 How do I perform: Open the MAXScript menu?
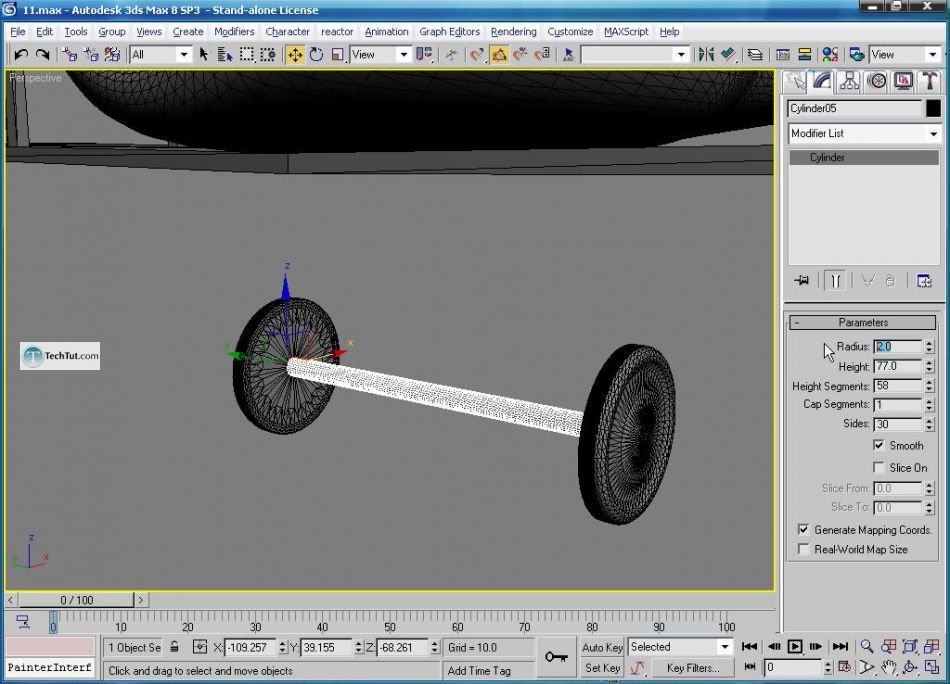(626, 32)
